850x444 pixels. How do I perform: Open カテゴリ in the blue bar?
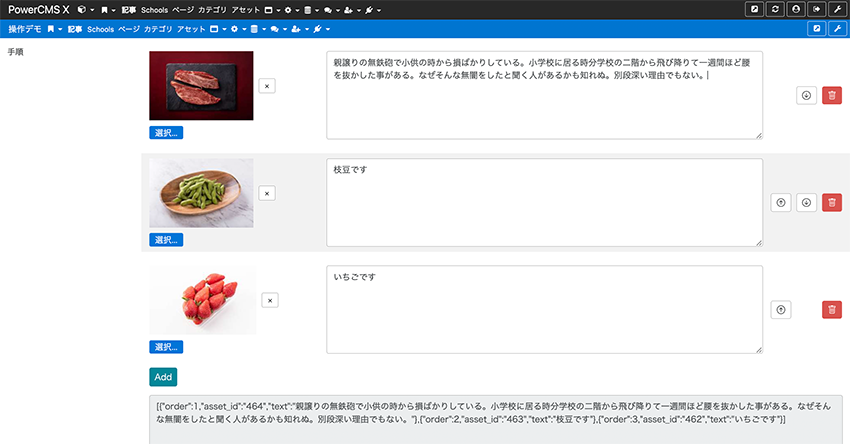(158, 29)
